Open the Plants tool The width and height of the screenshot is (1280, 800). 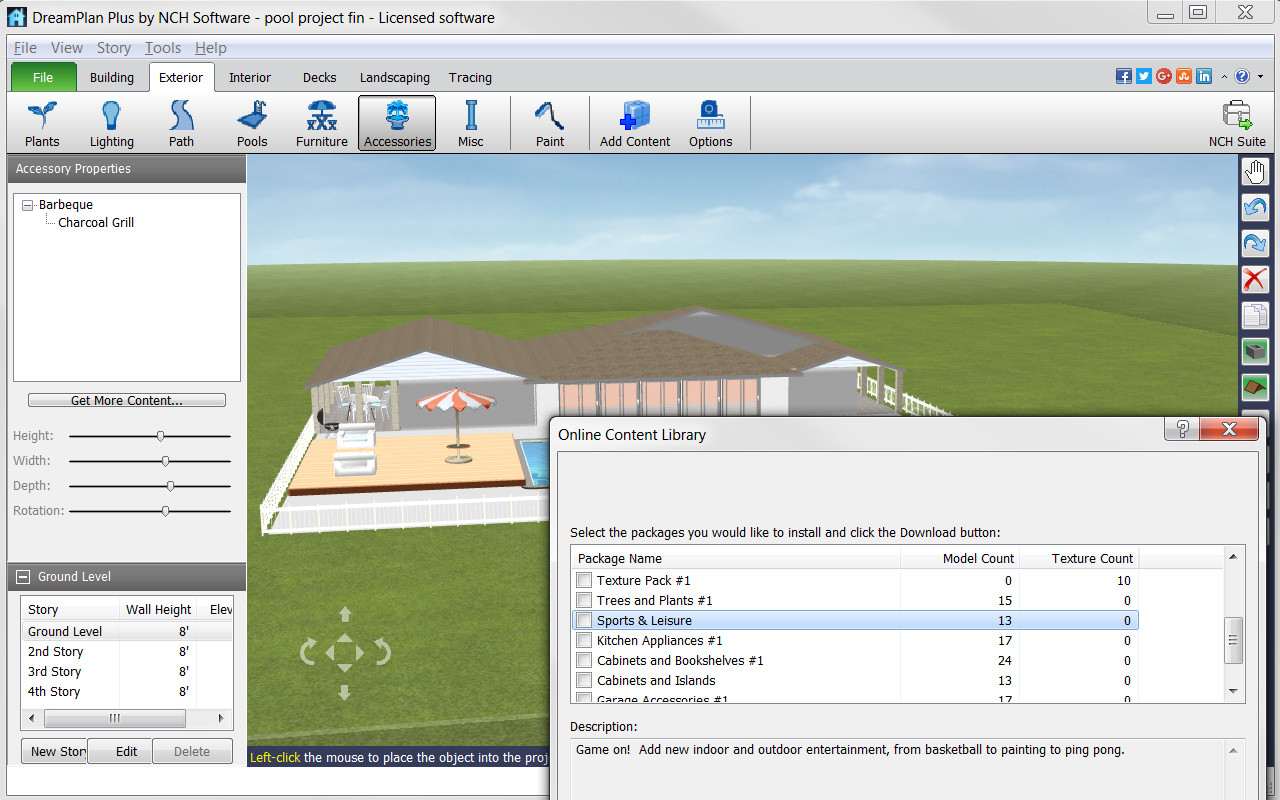pos(41,120)
